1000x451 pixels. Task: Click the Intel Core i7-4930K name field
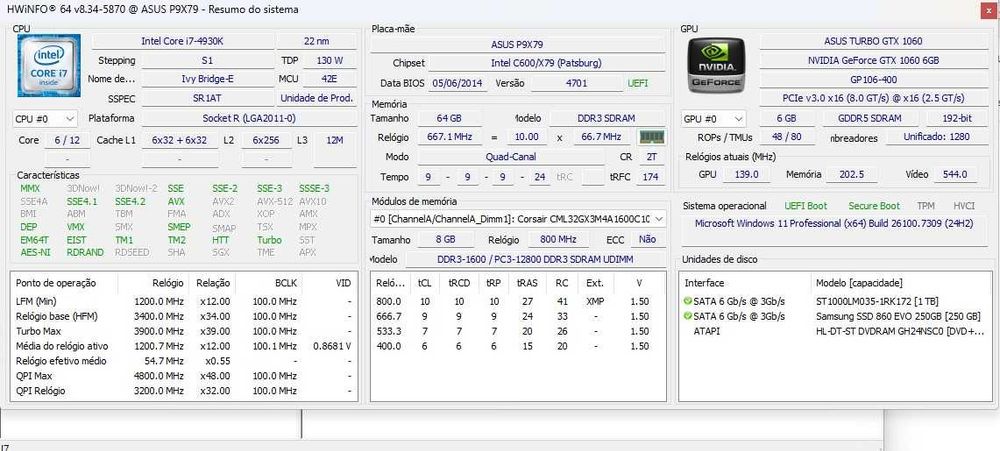[182, 41]
